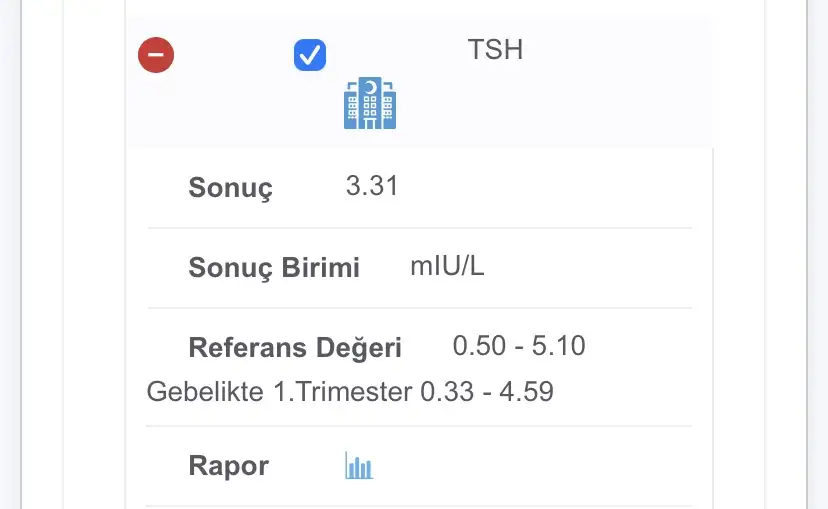Image resolution: width=828 pixels, height=509 pixels.
Task: Click the Gebelikte 1.Trimester text
Action: 279,392
